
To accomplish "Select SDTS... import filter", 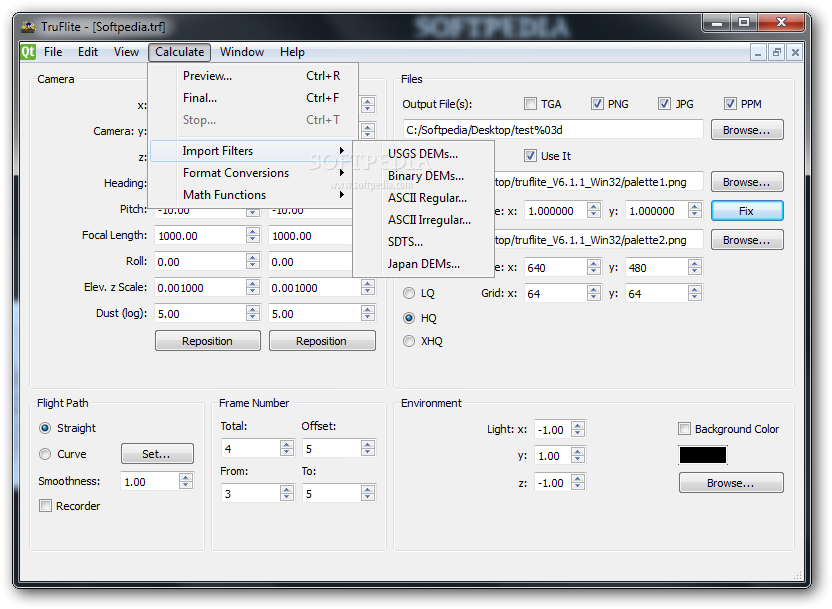I will point(423,242).
